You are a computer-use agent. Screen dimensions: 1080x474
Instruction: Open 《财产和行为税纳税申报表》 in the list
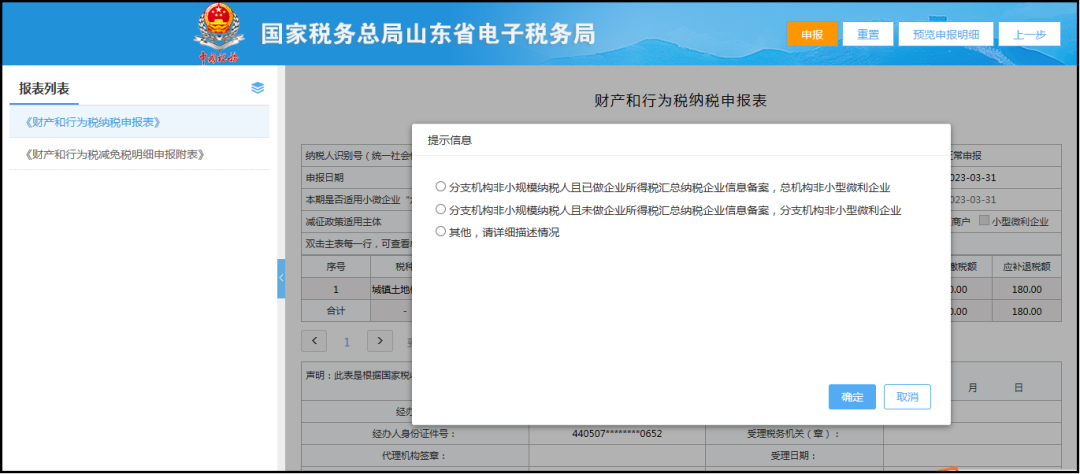[139, 122]
